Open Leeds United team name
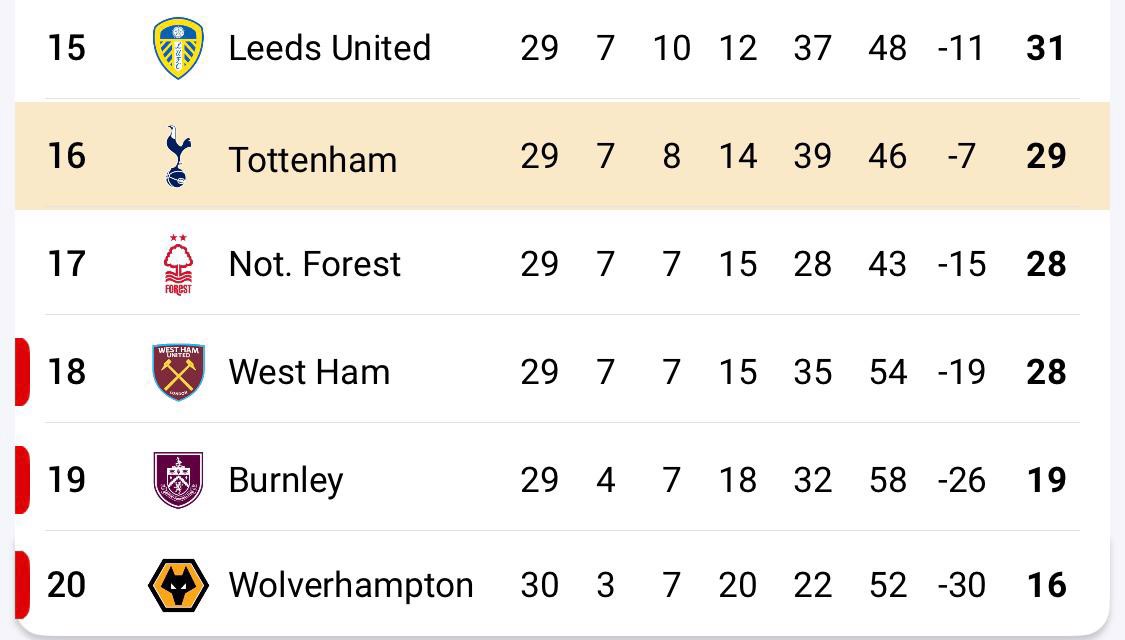1125x640 pixels. coord(329,48)
